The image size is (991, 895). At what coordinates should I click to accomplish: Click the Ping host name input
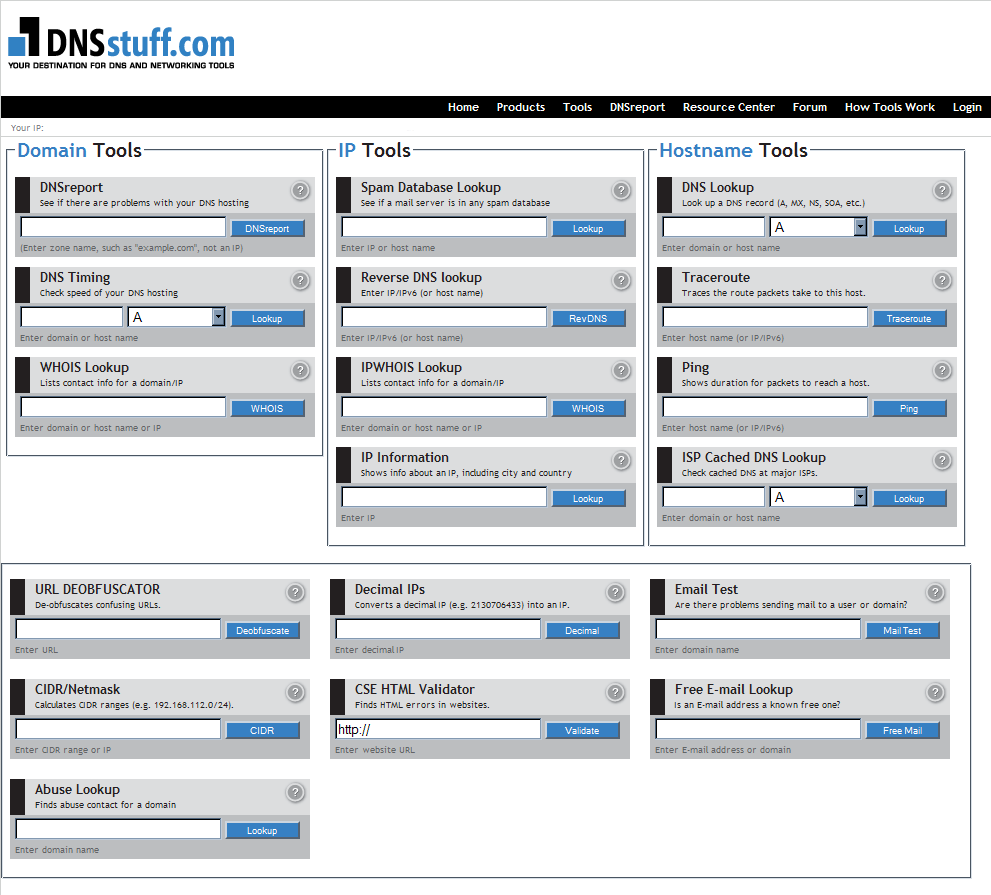(765, 407)
